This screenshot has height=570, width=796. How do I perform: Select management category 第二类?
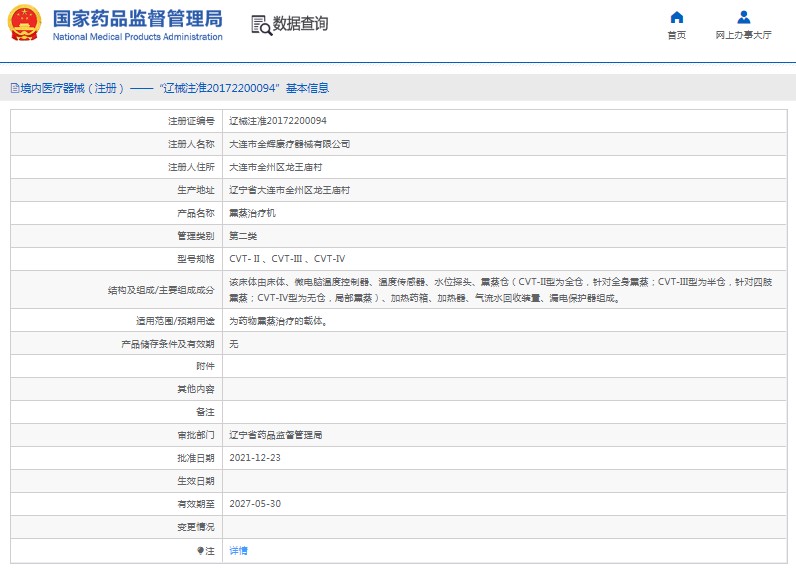tap(243, 236)
